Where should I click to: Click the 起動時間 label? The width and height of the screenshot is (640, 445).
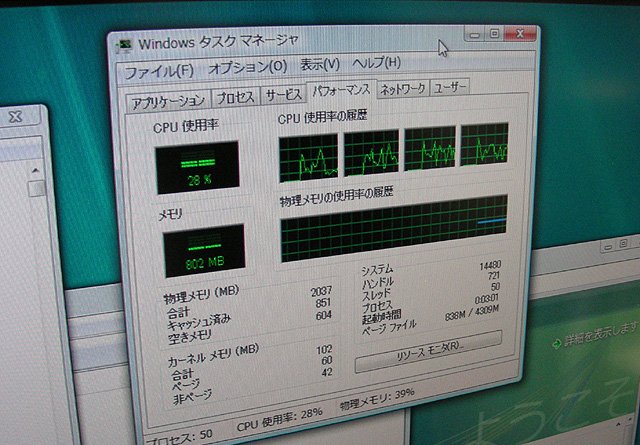[x=382, y=316]
